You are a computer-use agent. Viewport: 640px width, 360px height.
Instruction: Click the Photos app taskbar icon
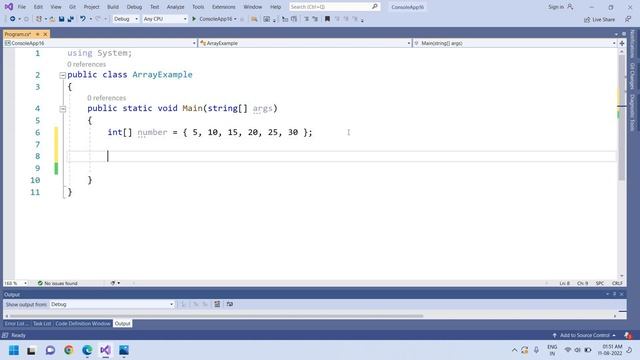click(x=124, y=350)
